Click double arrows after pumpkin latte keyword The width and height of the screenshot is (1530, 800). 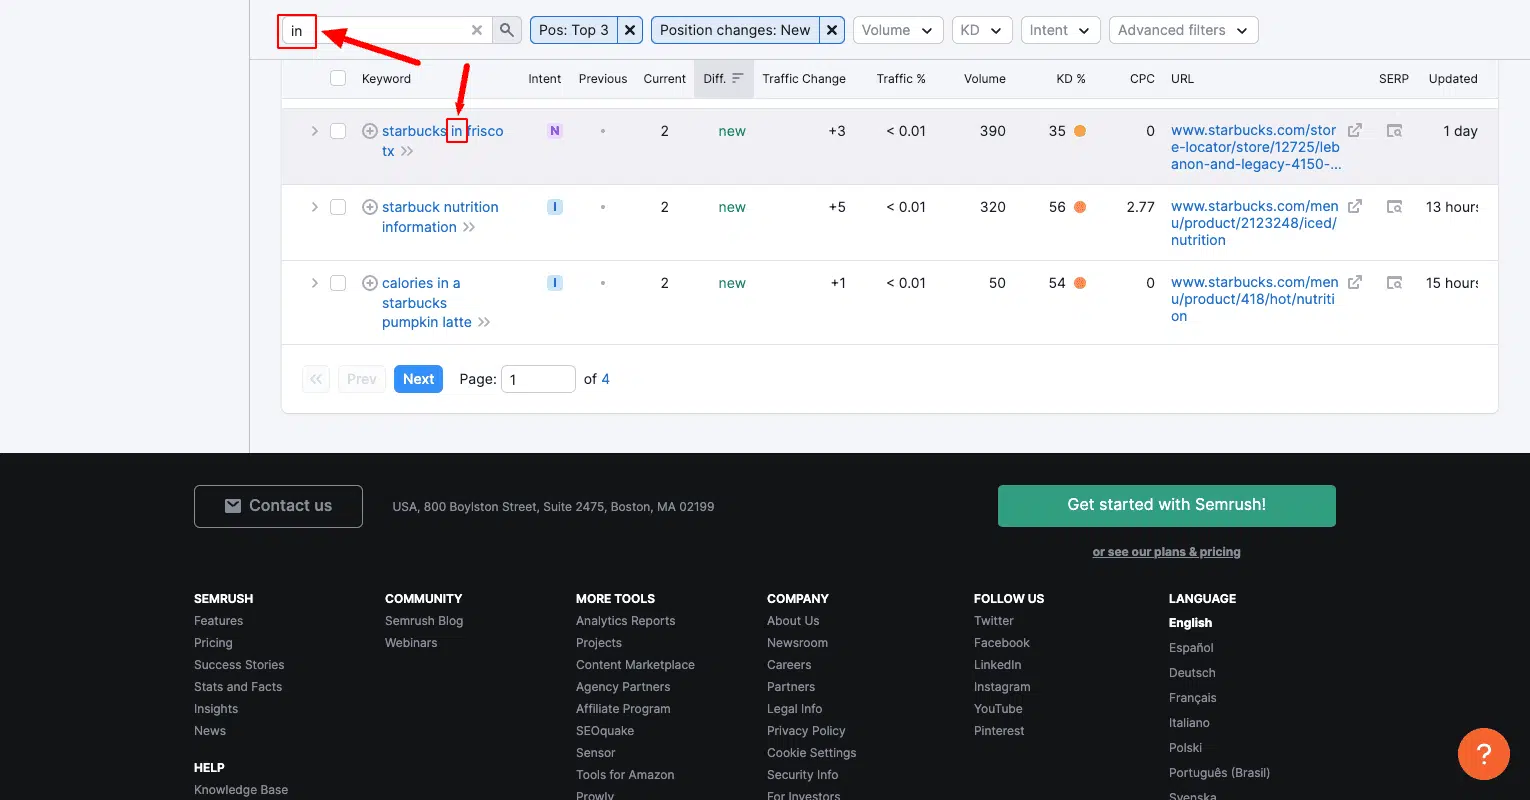[x=484, y=322]
